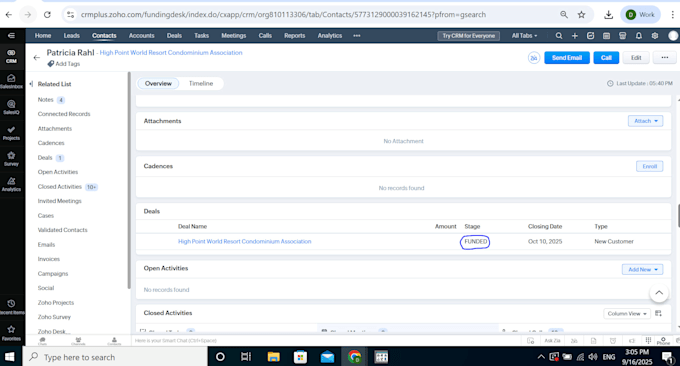This screenshot has height=366, width=680.
Task: Open the user profile avatar
Action: tap(673, 36)
